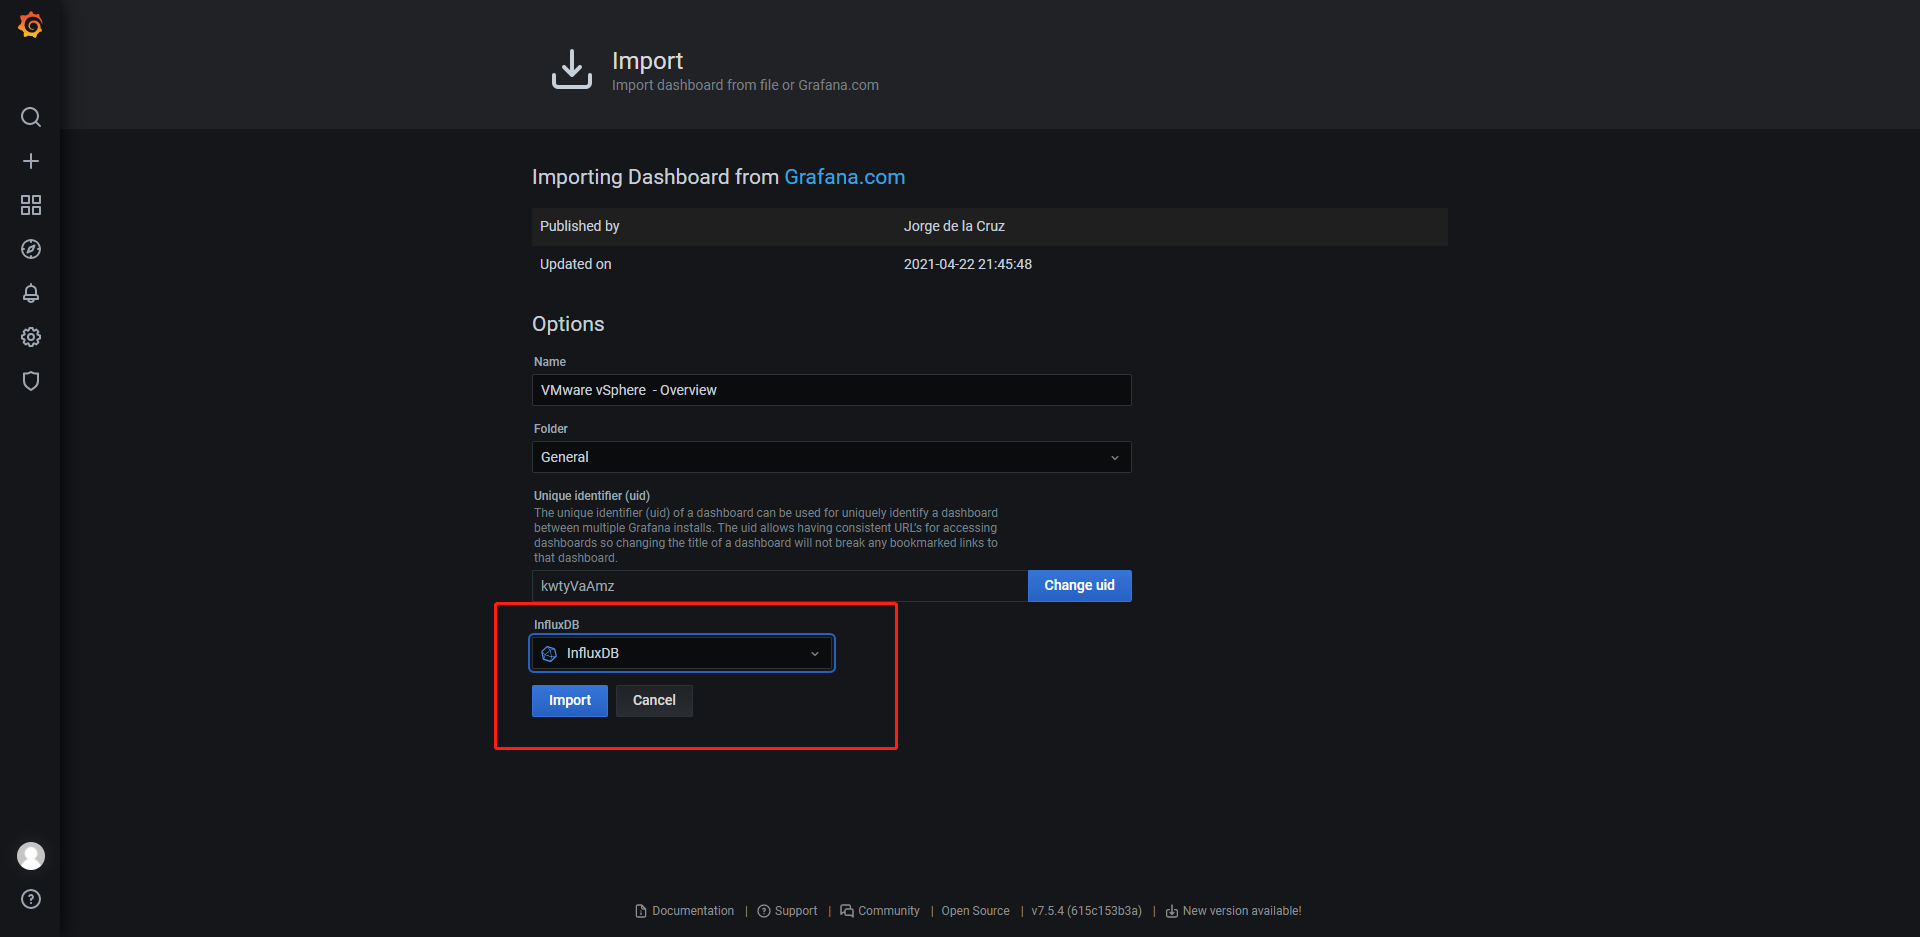Viewport: 1920px width, 937px height.
Task: Click the Documentation file icon in footer
Action: point(641,911)
